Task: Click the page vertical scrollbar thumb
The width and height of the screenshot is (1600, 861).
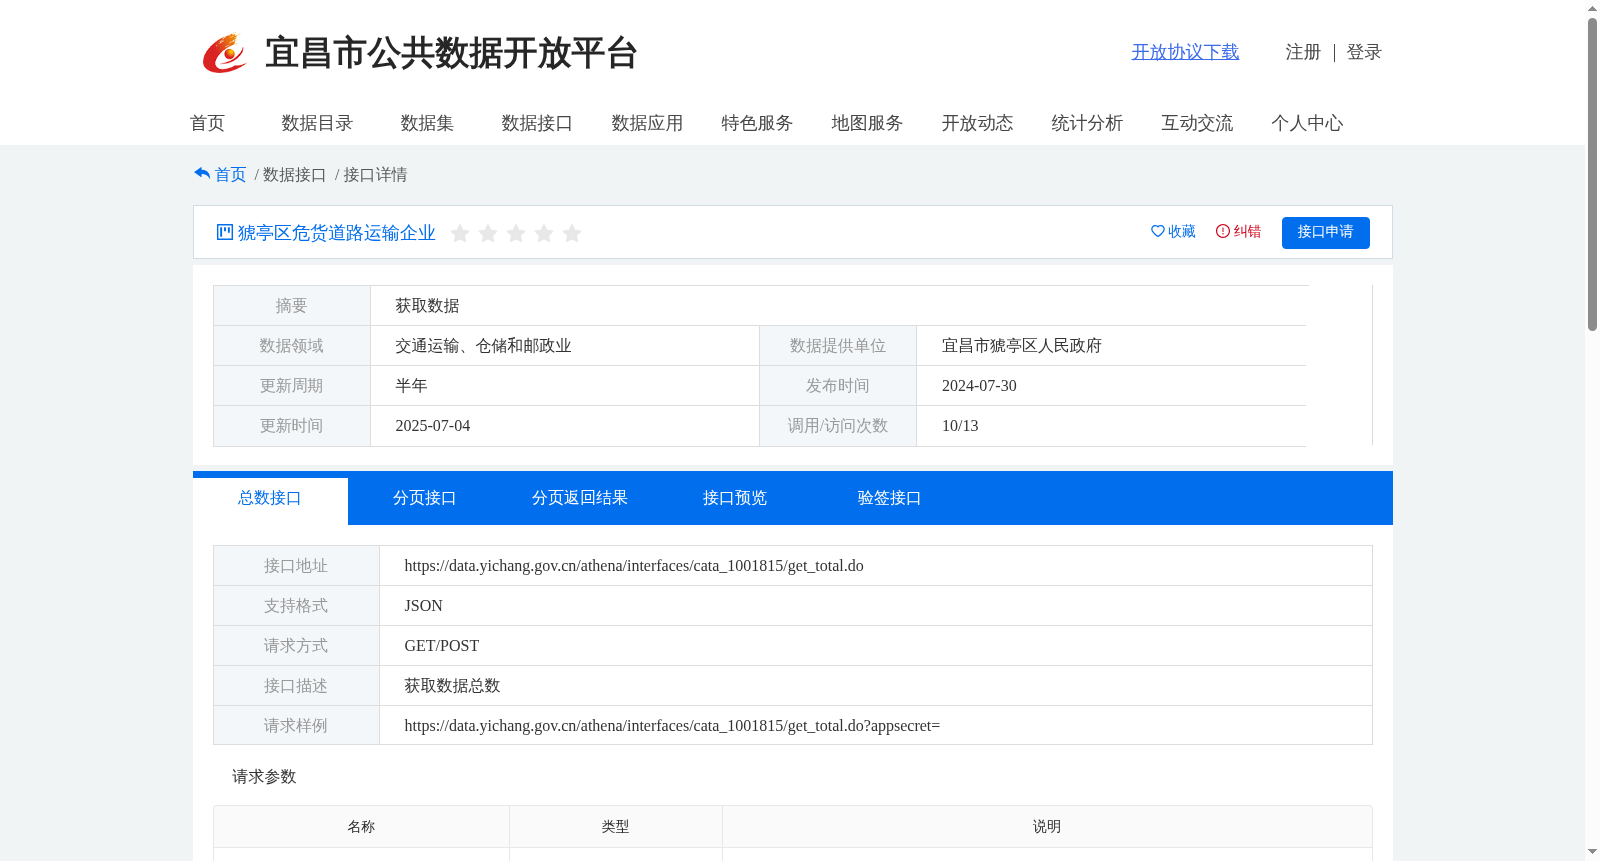Action: coord(1592,174)
